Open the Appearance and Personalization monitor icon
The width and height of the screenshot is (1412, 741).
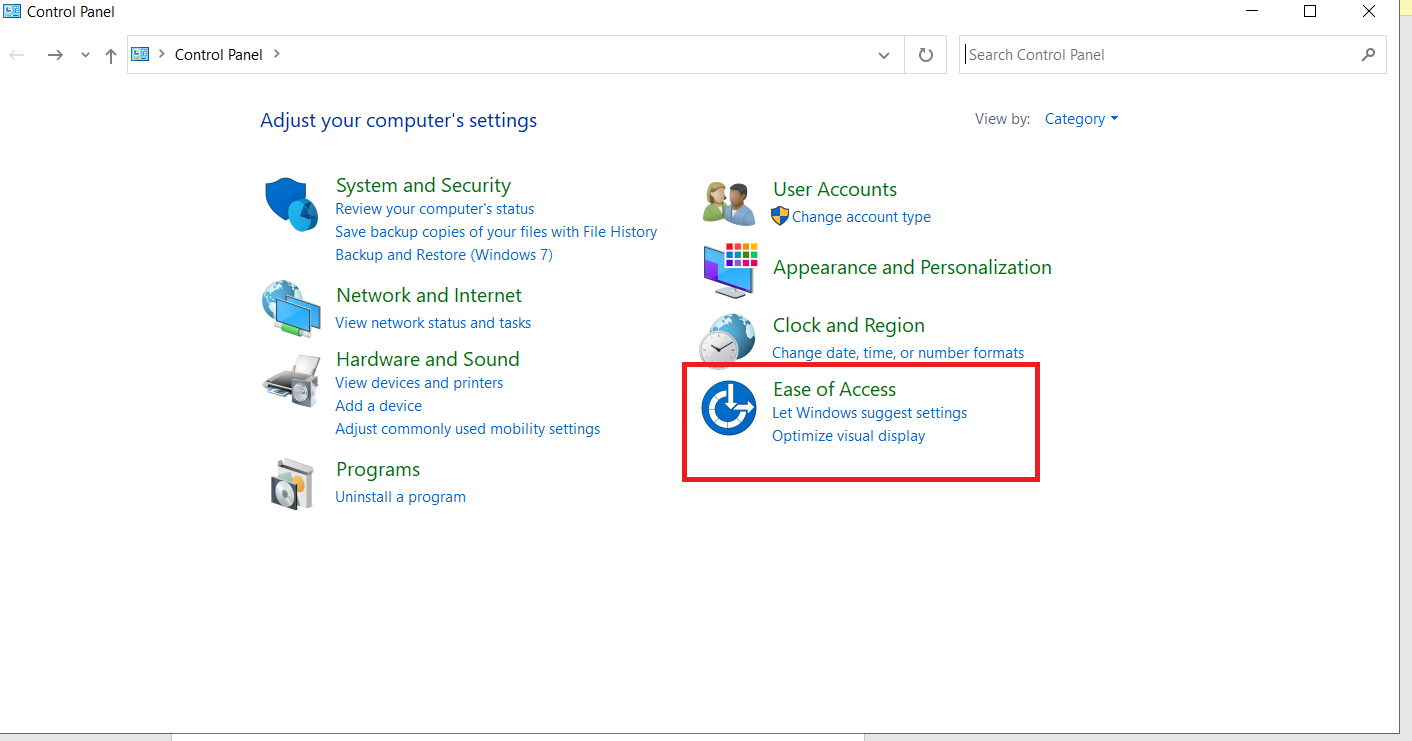click(x=728, y=270)
